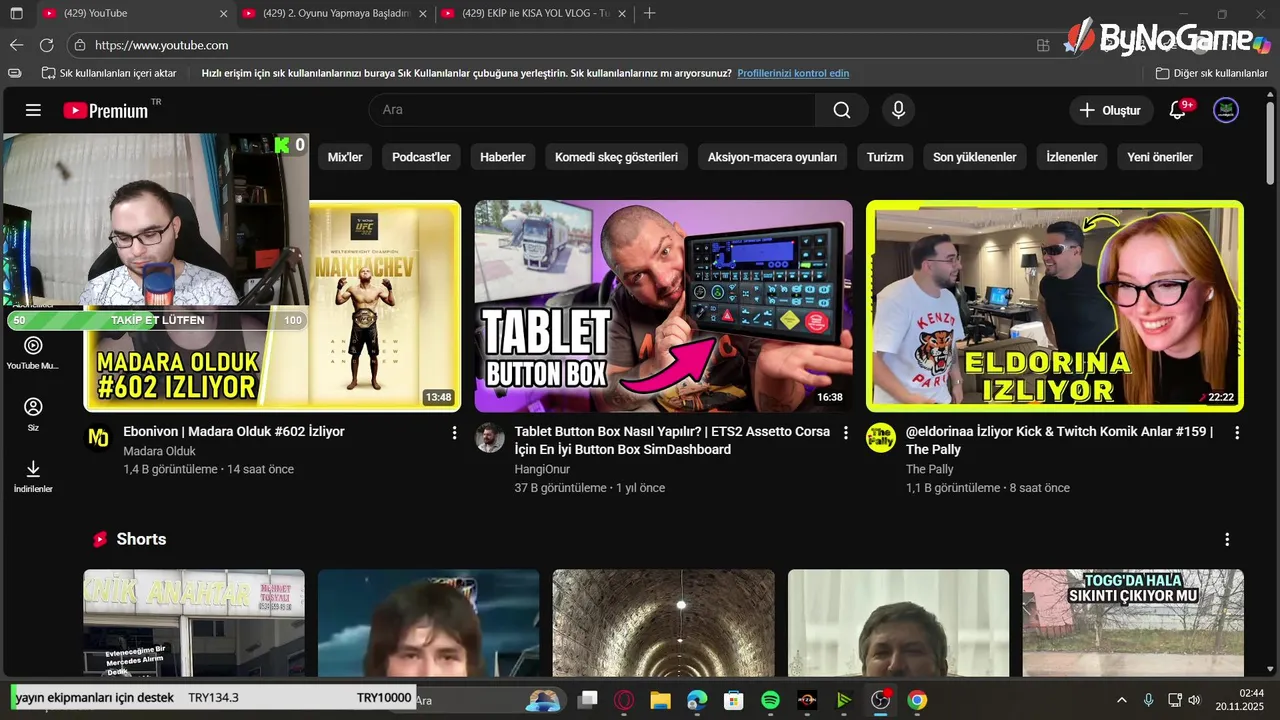The height and width of the screenshot is (720, 1280).
Task: Select the Yeni öneriler chip
Action: 1160,157
